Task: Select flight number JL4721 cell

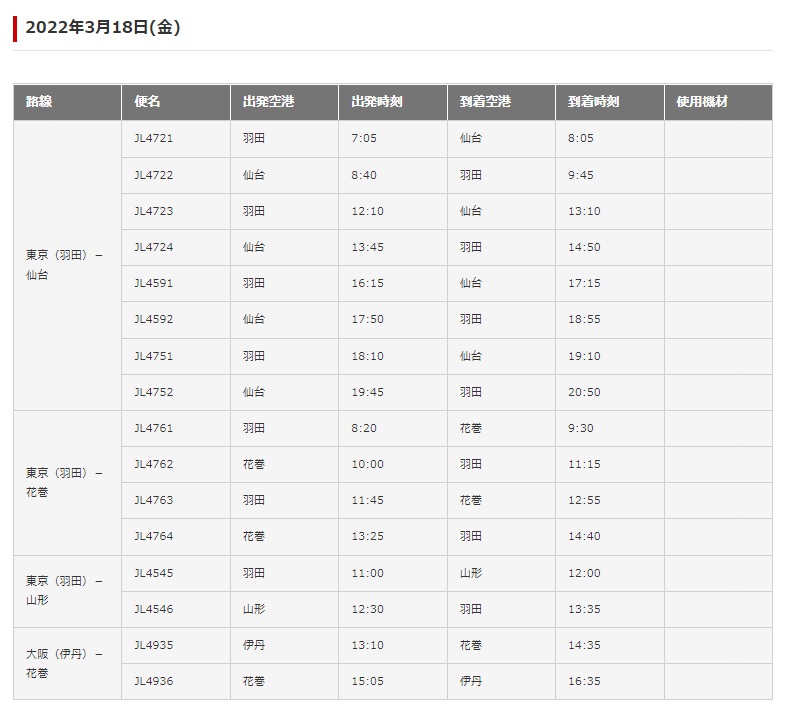Action: click(x=175, y=139)
